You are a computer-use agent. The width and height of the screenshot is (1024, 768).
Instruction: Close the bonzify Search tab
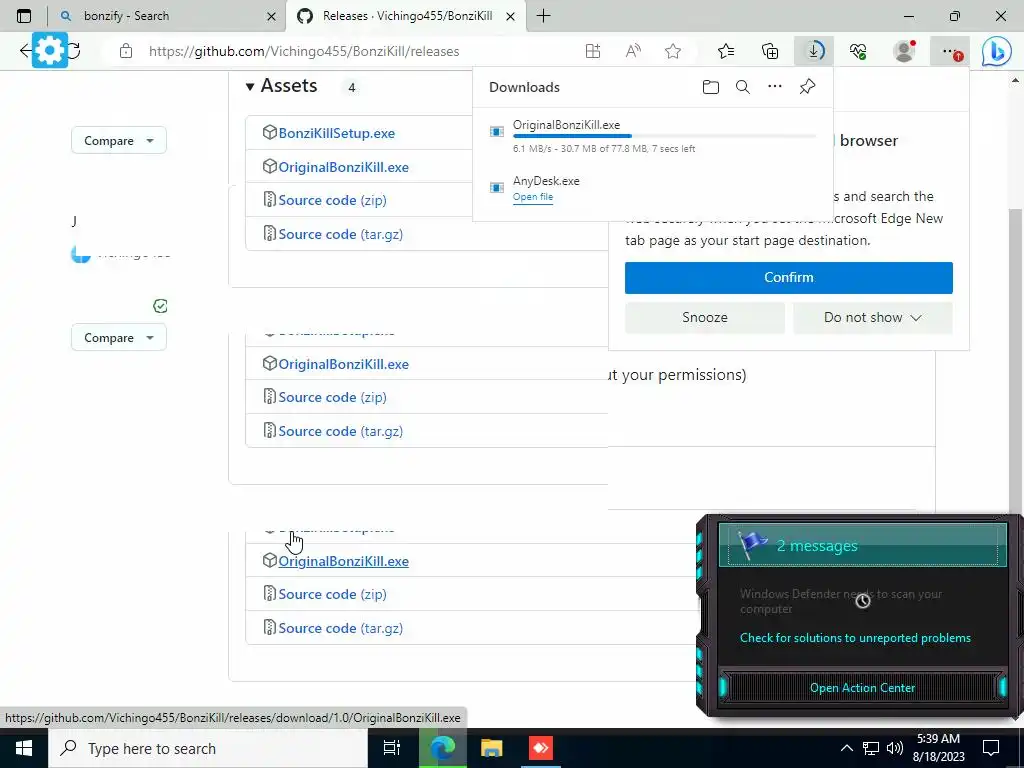coord(271,16)
